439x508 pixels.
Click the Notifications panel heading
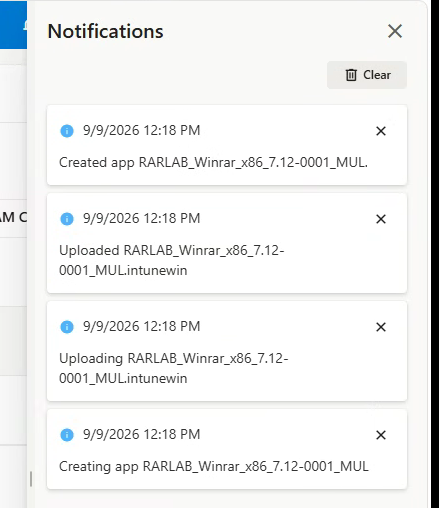(105, 31)
